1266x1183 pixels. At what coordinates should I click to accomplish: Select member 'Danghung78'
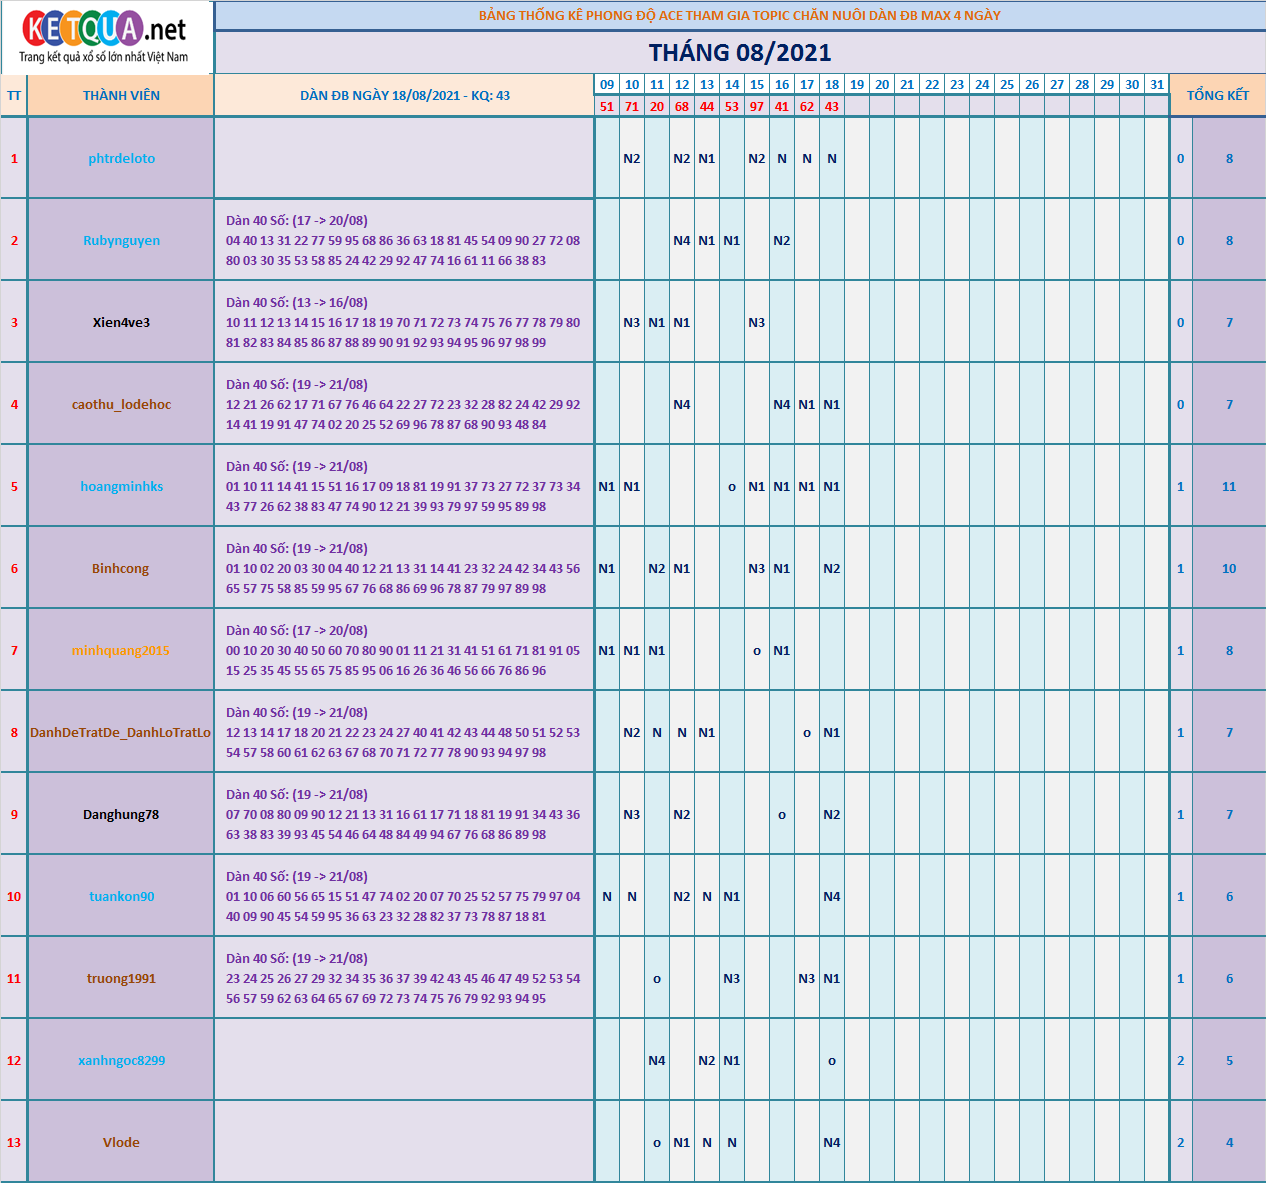(121, 815)
